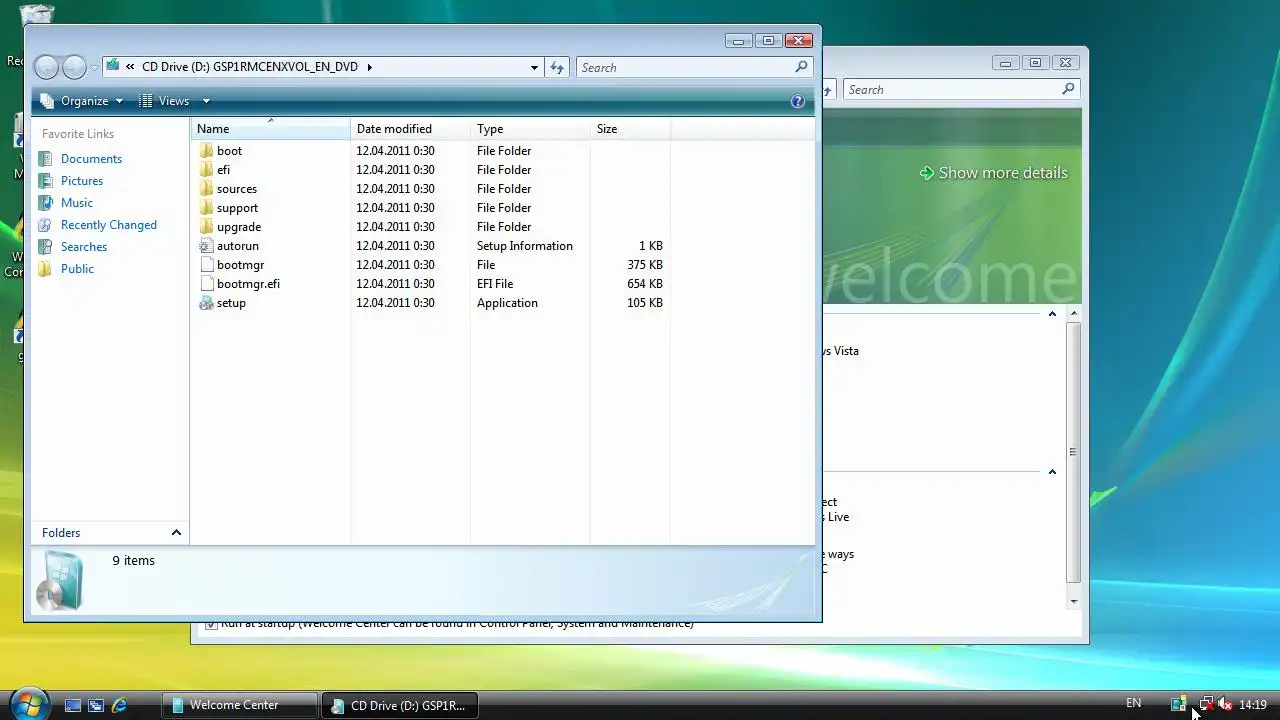
Task: Sort by the Size column header
Action: (630, 129)
